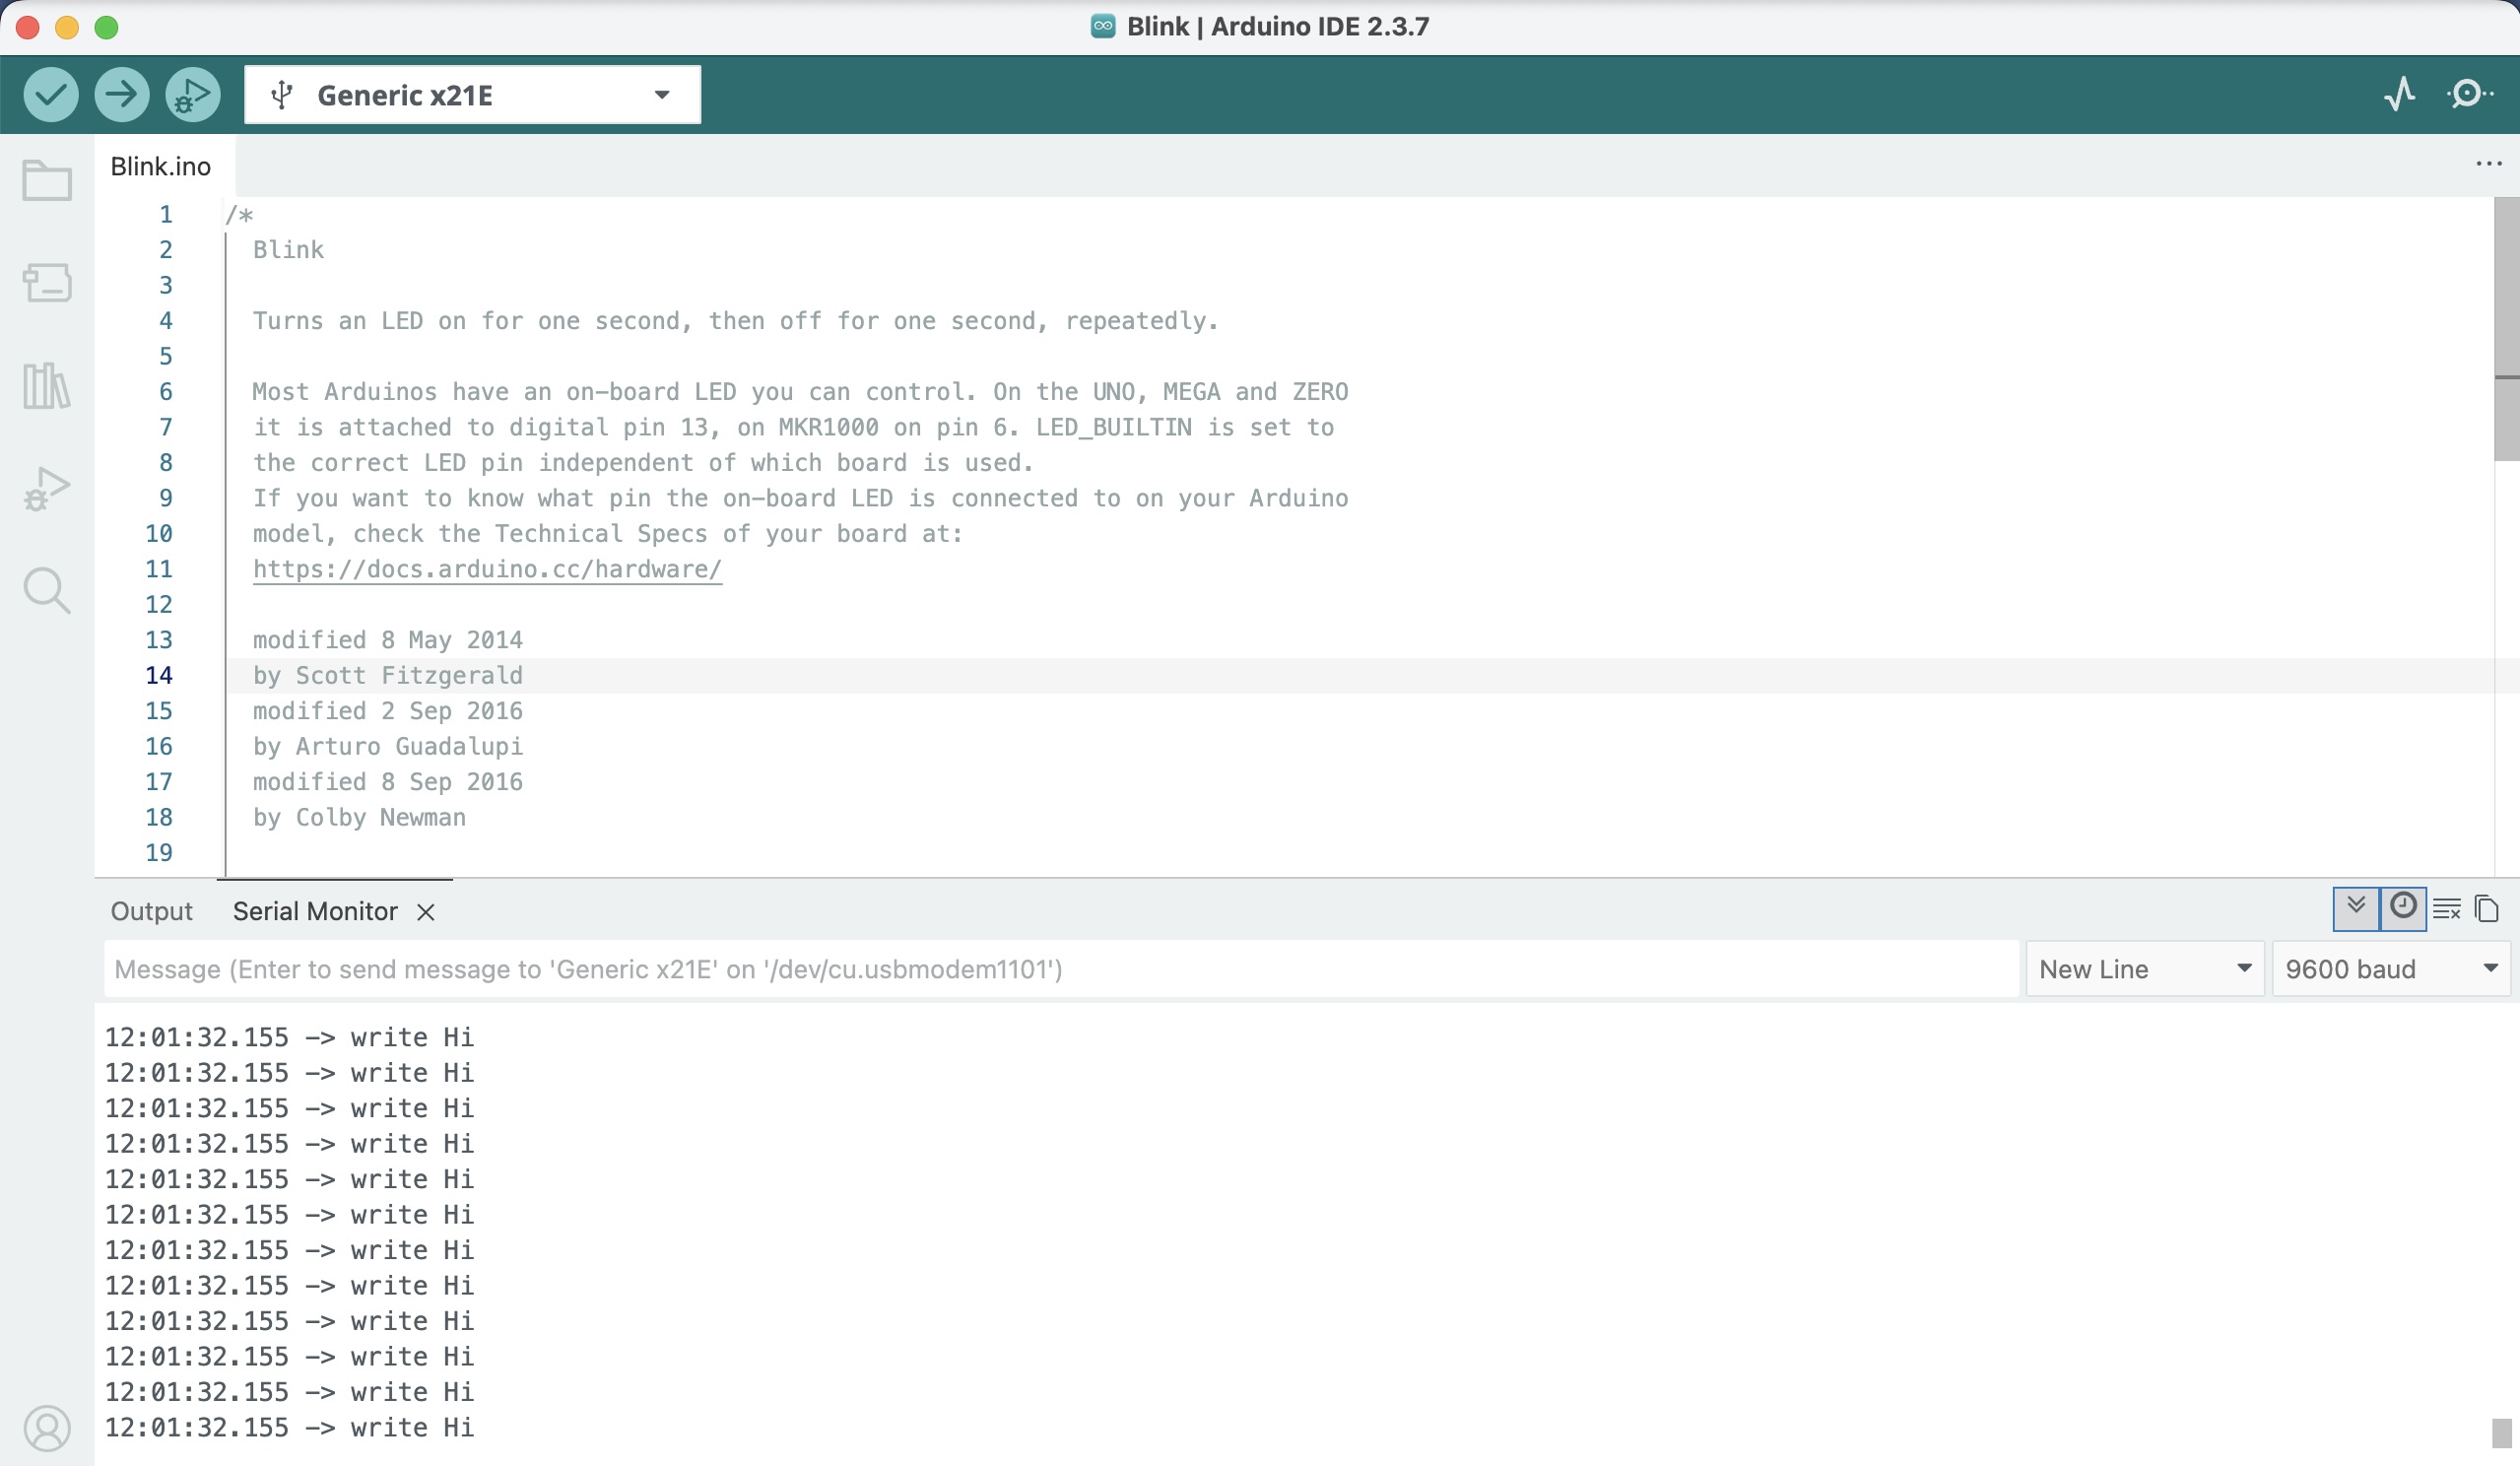Toggle serial monitor timestamps

pos(2403,909)
